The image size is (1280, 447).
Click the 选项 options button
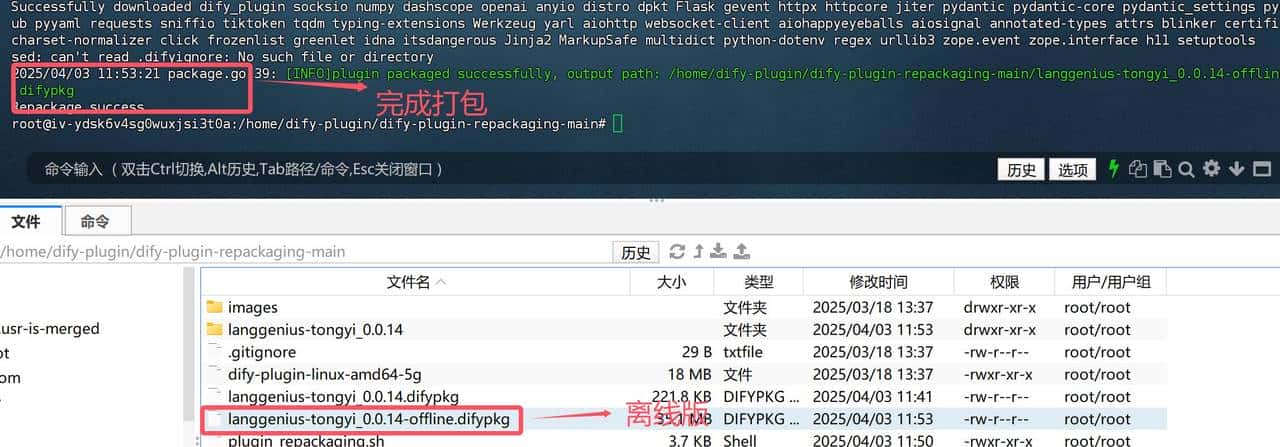(1073, 170)
